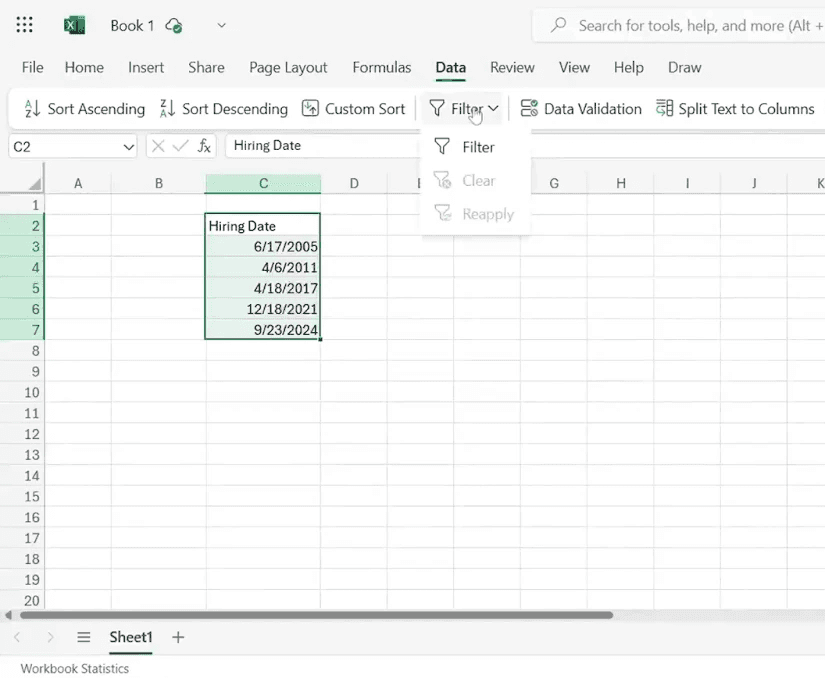Click the ribbon Filter funnel icon
Viewport: 825px width, 678px height.
[437, 108]
